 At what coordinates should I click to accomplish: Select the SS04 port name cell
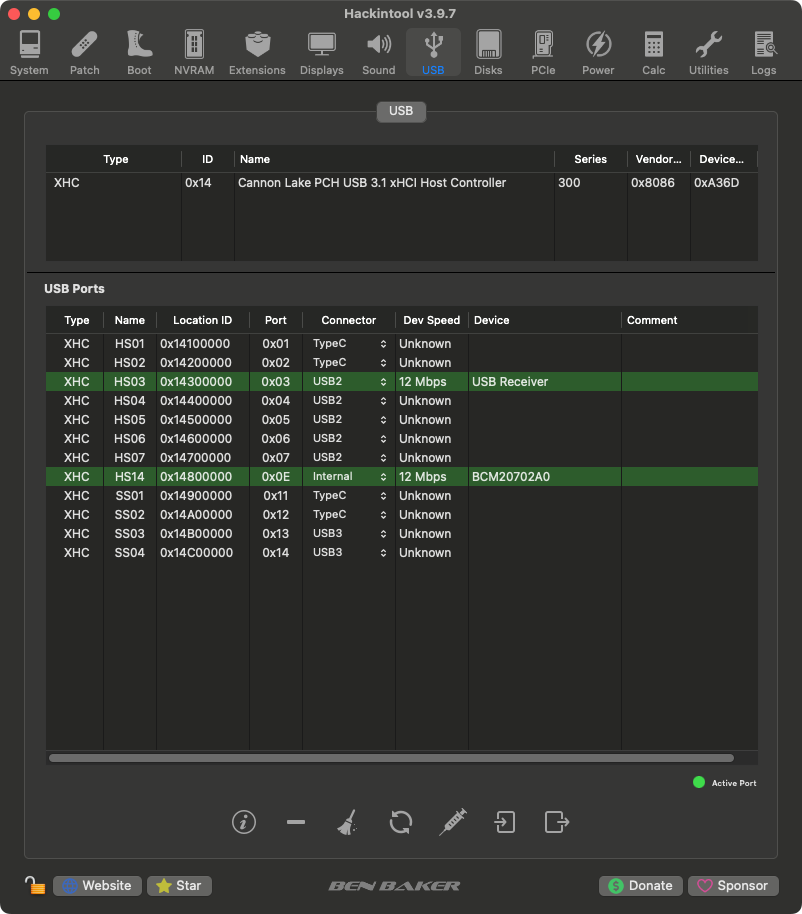point(129,553)
